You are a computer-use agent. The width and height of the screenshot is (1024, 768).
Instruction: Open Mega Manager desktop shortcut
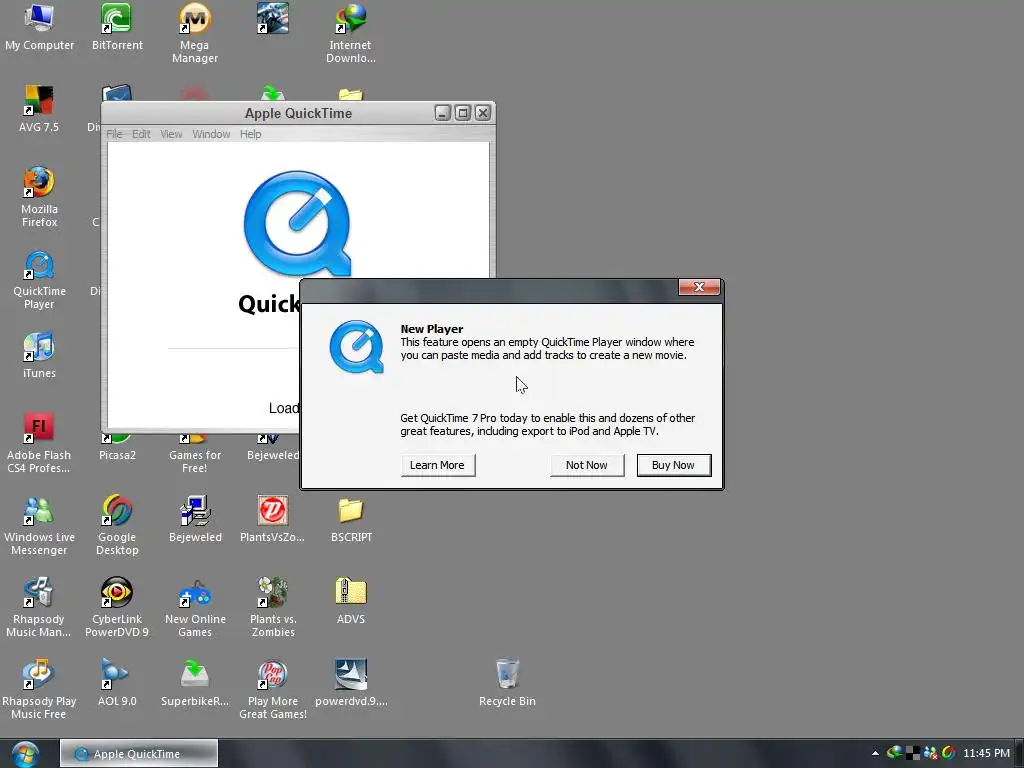click(195, 33)
